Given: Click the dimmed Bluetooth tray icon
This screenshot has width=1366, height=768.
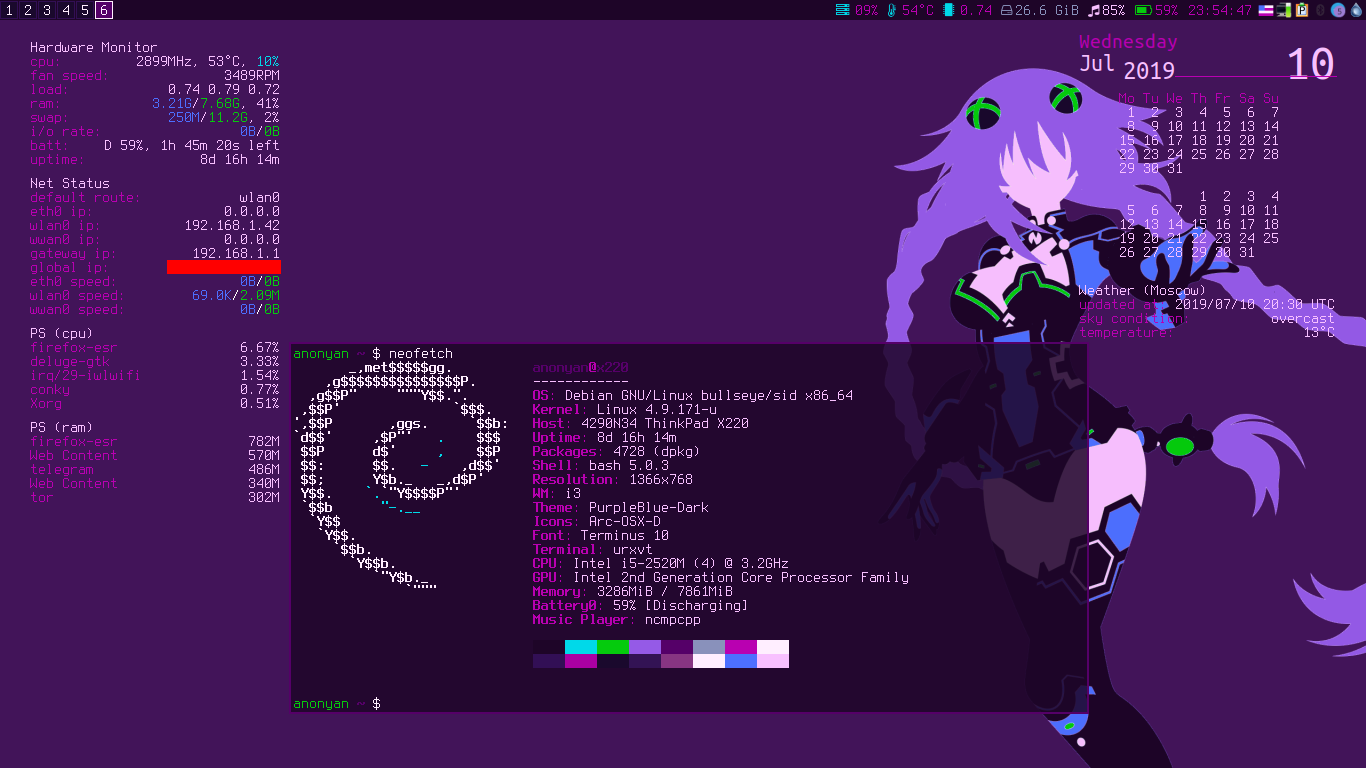Looking at the screenshot, I should tap(1320, 10).
